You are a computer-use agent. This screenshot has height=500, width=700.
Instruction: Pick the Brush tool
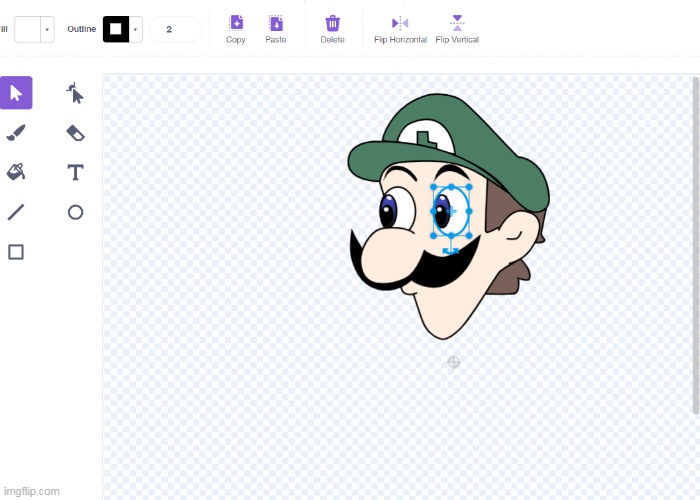tap(16, 133)
